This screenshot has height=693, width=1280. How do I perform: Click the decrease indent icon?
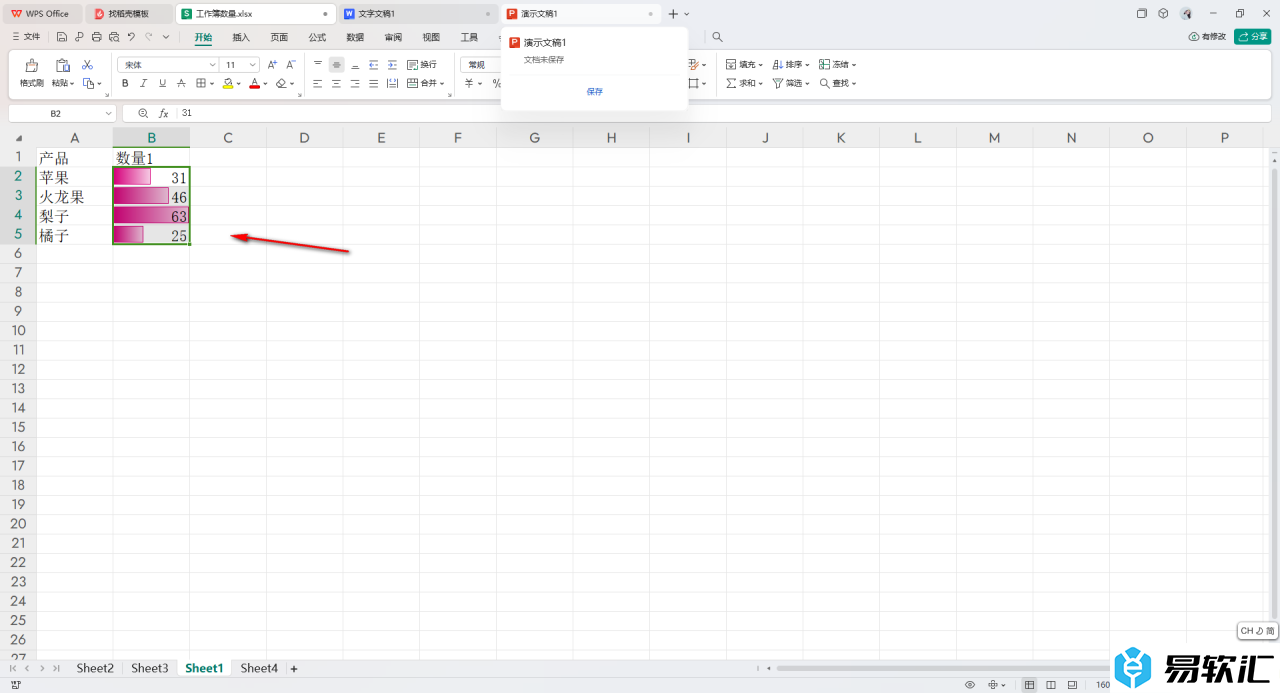(373, 64)
